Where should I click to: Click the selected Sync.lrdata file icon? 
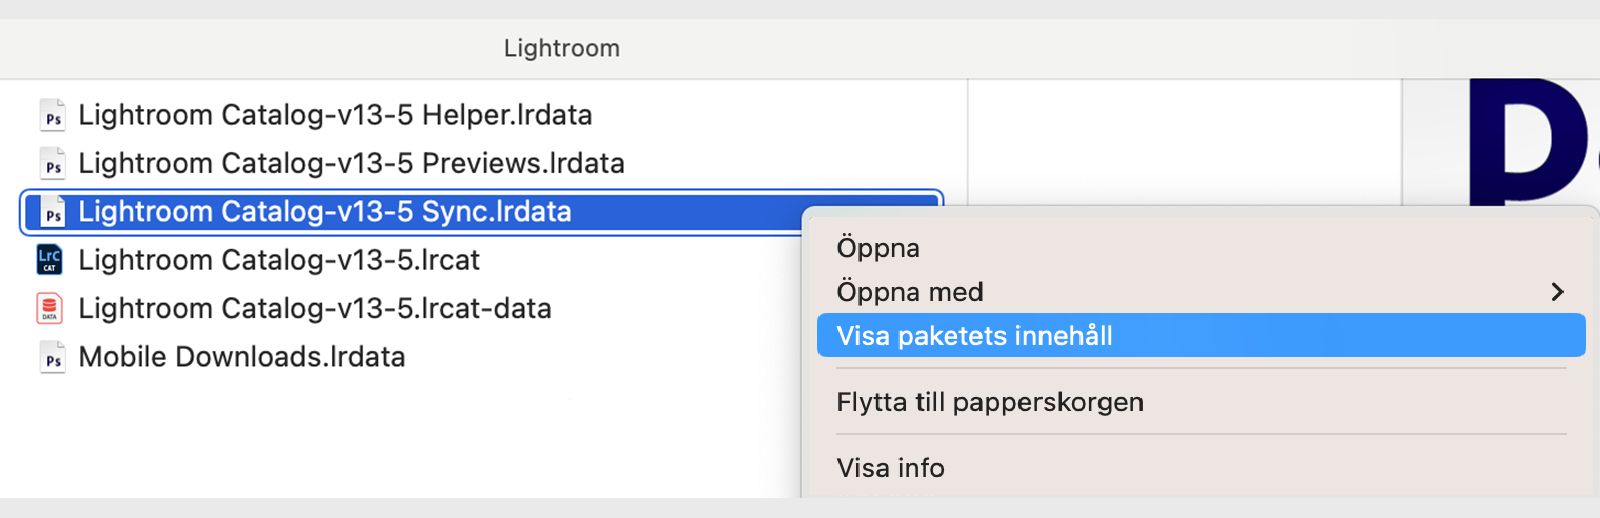click(x=52, y=212)
